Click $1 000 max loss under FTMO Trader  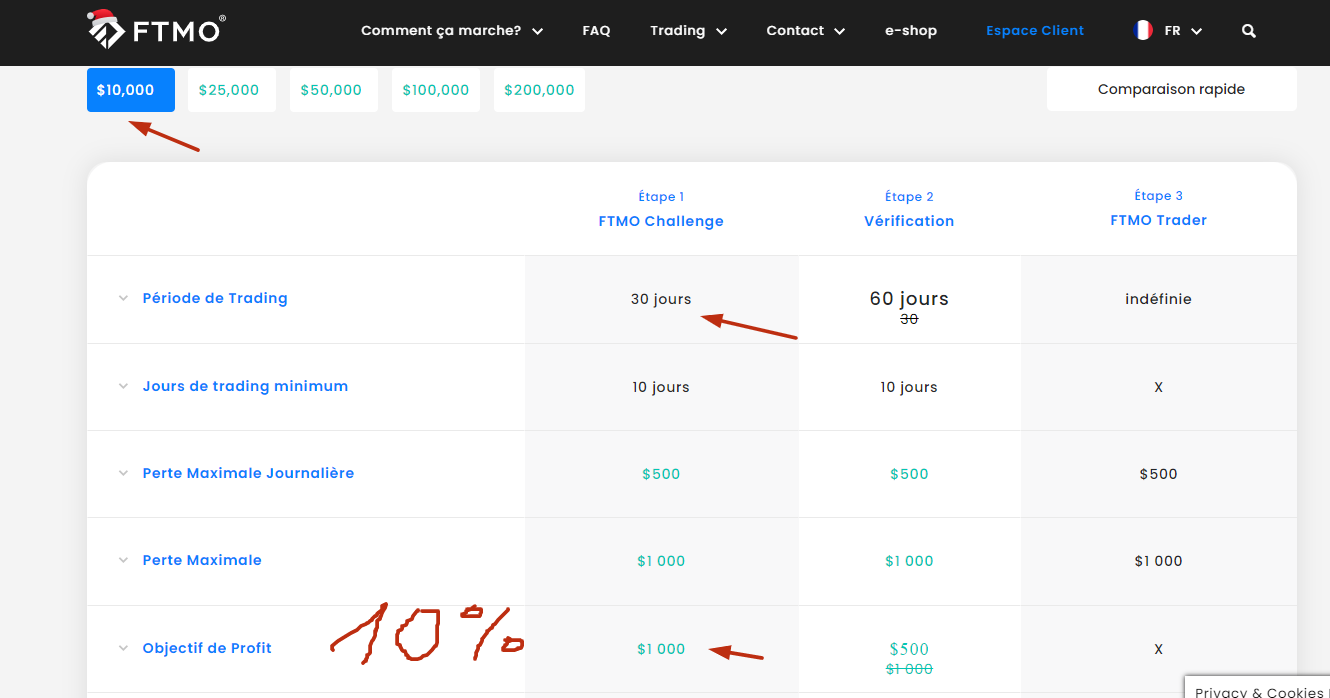pos(1158,561)
